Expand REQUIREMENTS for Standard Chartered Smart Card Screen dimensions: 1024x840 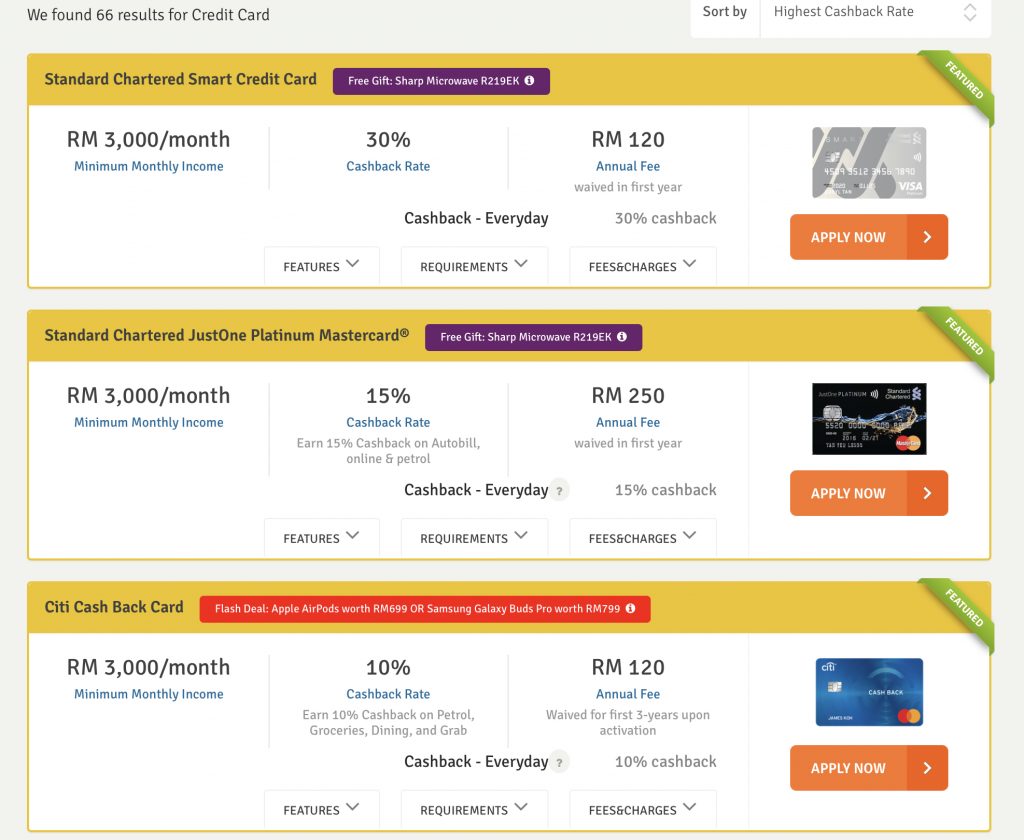pyautogui.click(x=474, y=266)
